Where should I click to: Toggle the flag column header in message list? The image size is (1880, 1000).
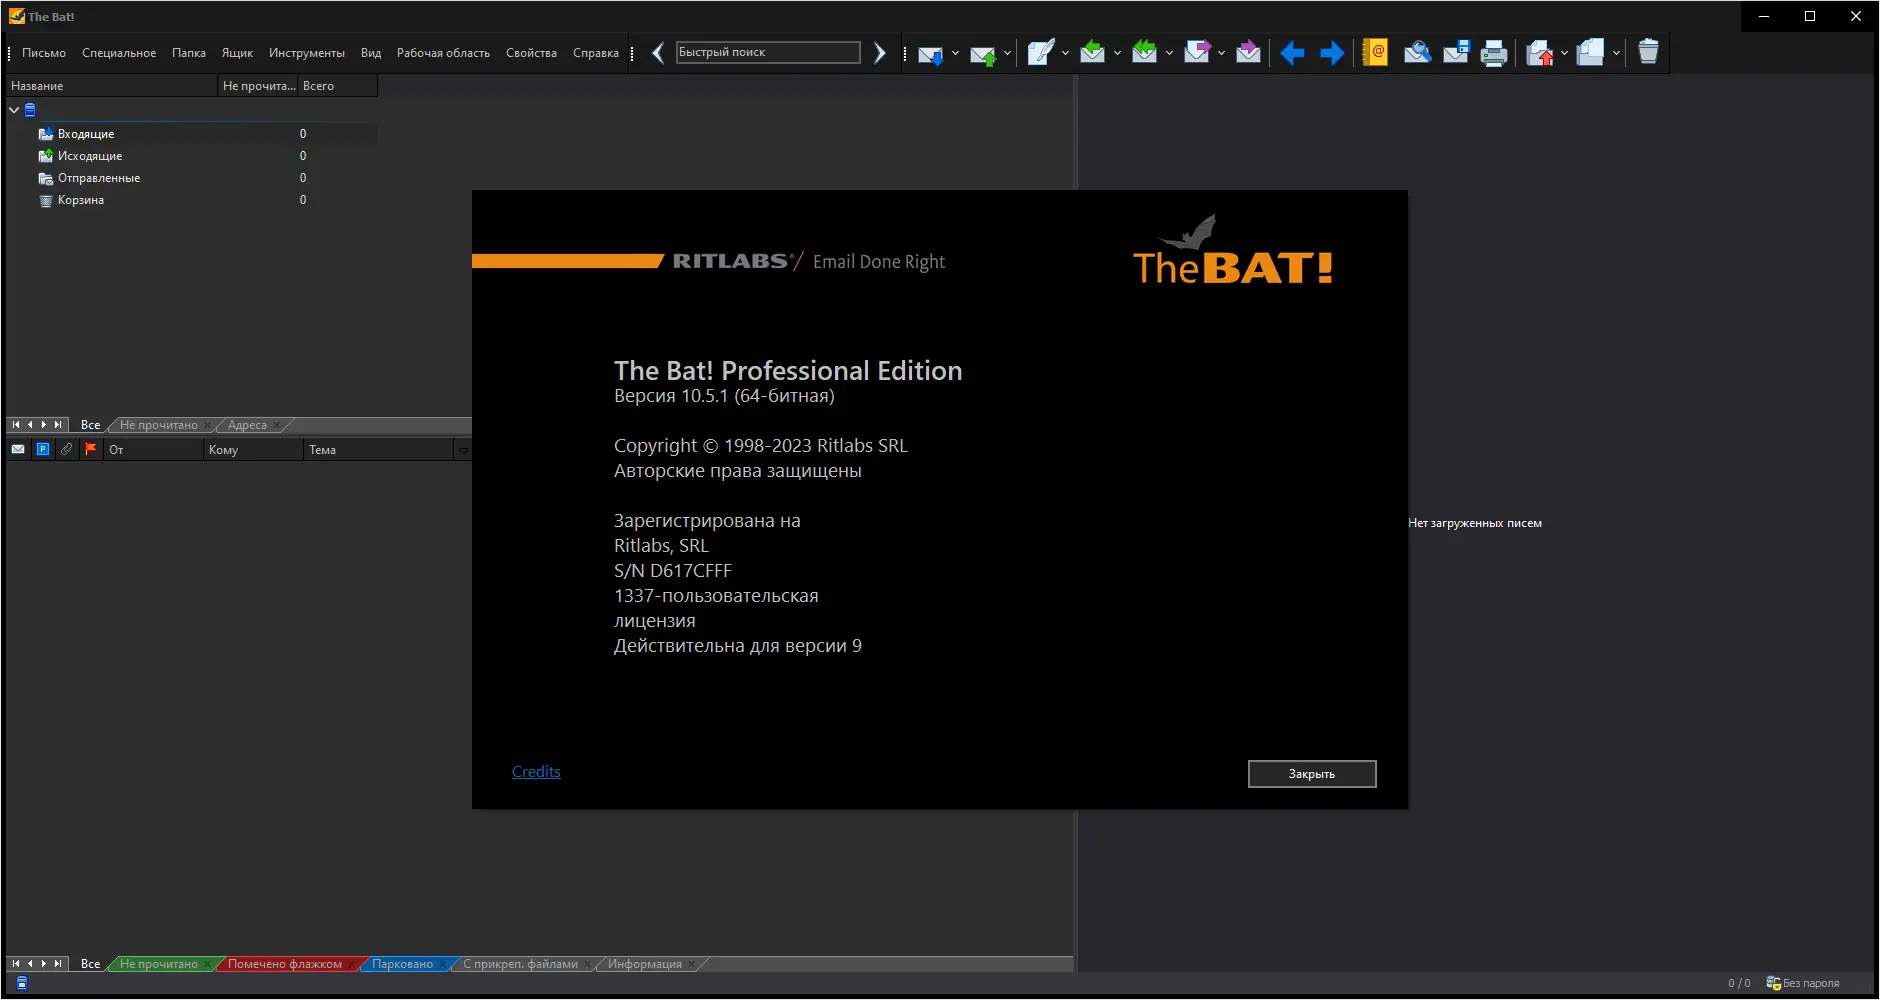tap(90, 450)
